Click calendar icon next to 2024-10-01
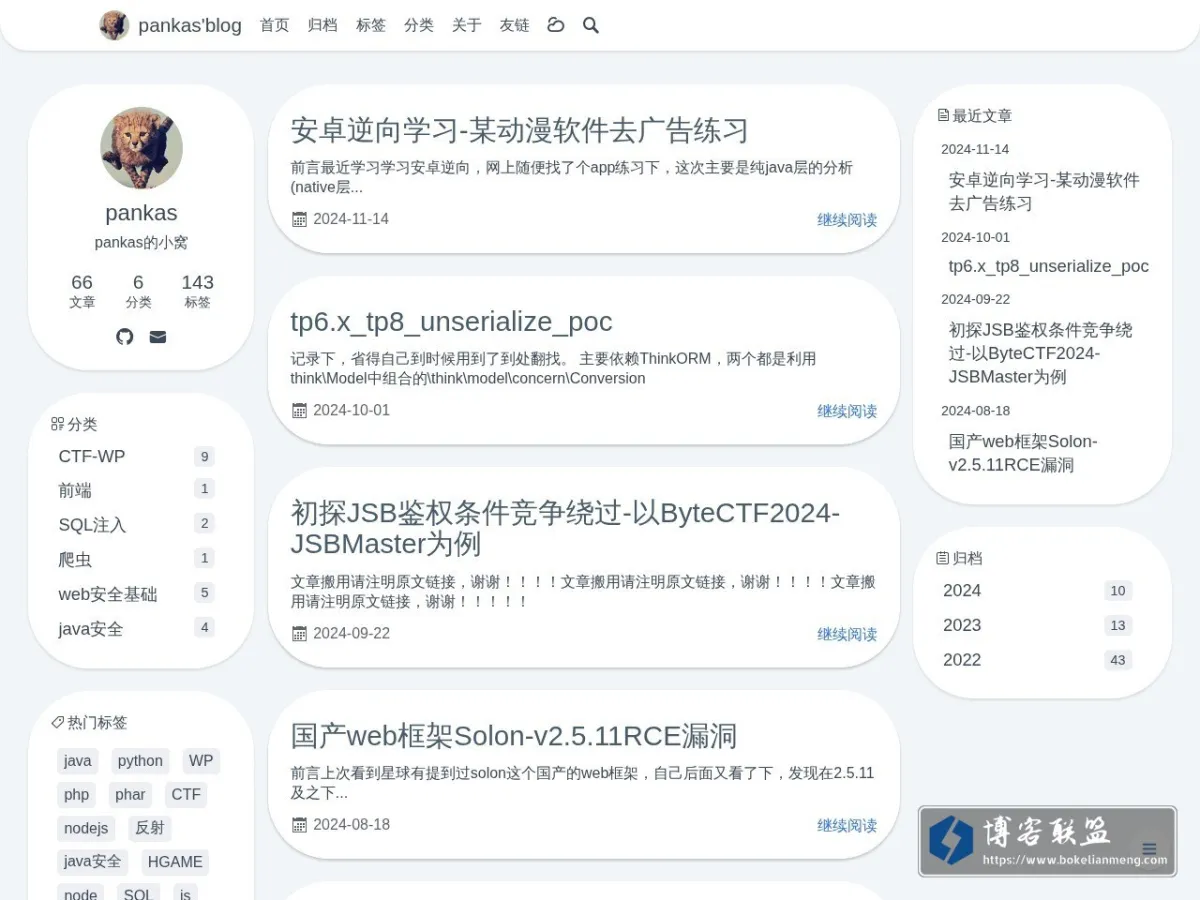 (299, 410)
